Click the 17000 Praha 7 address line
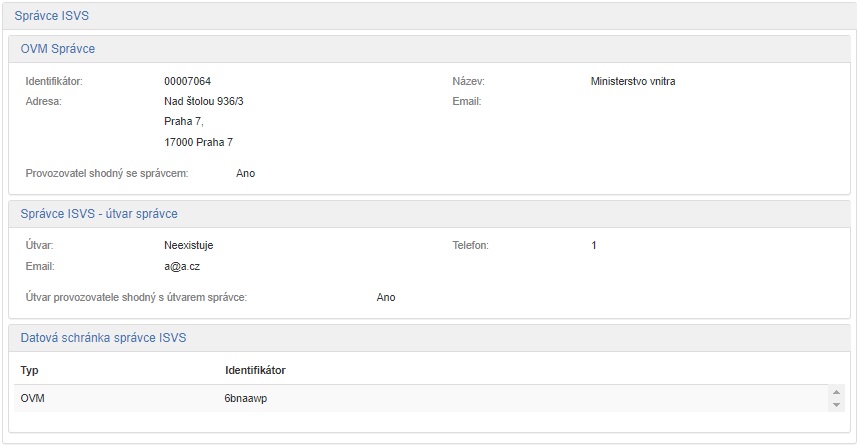The image size is (859, 447). point(198,142)
